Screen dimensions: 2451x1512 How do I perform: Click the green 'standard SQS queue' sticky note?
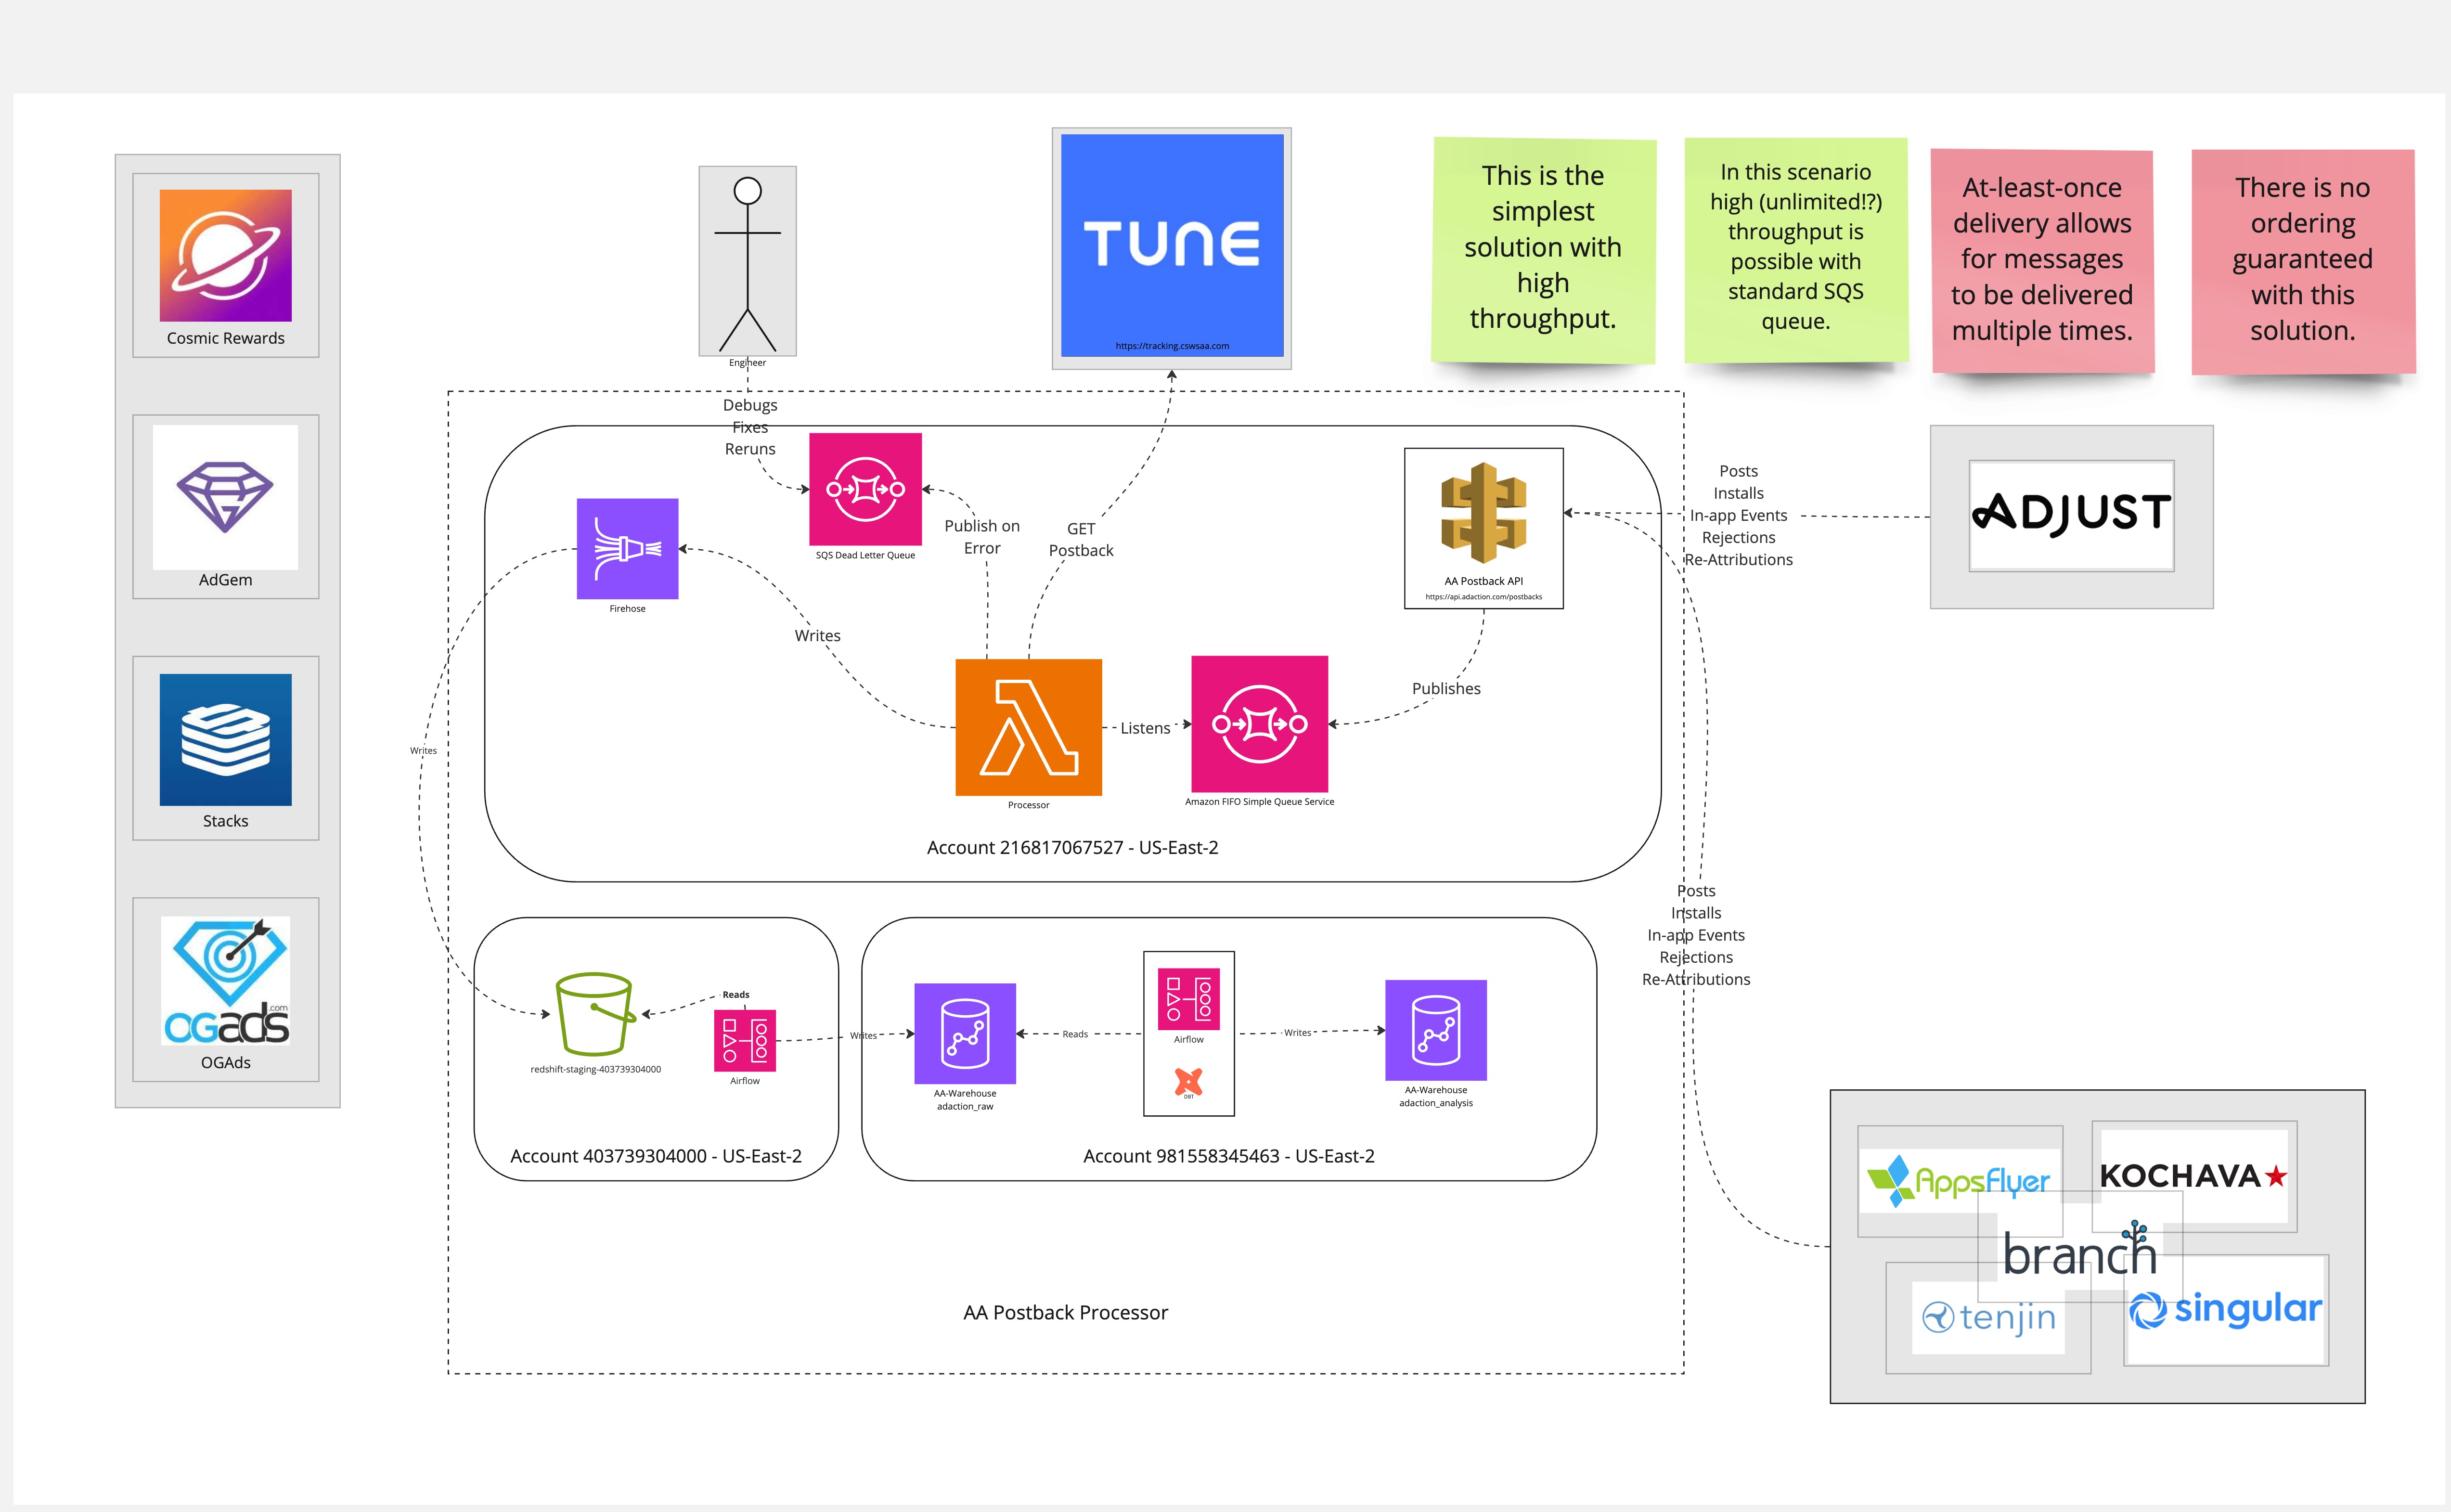pyautogui.click(x=1796, y=249)
